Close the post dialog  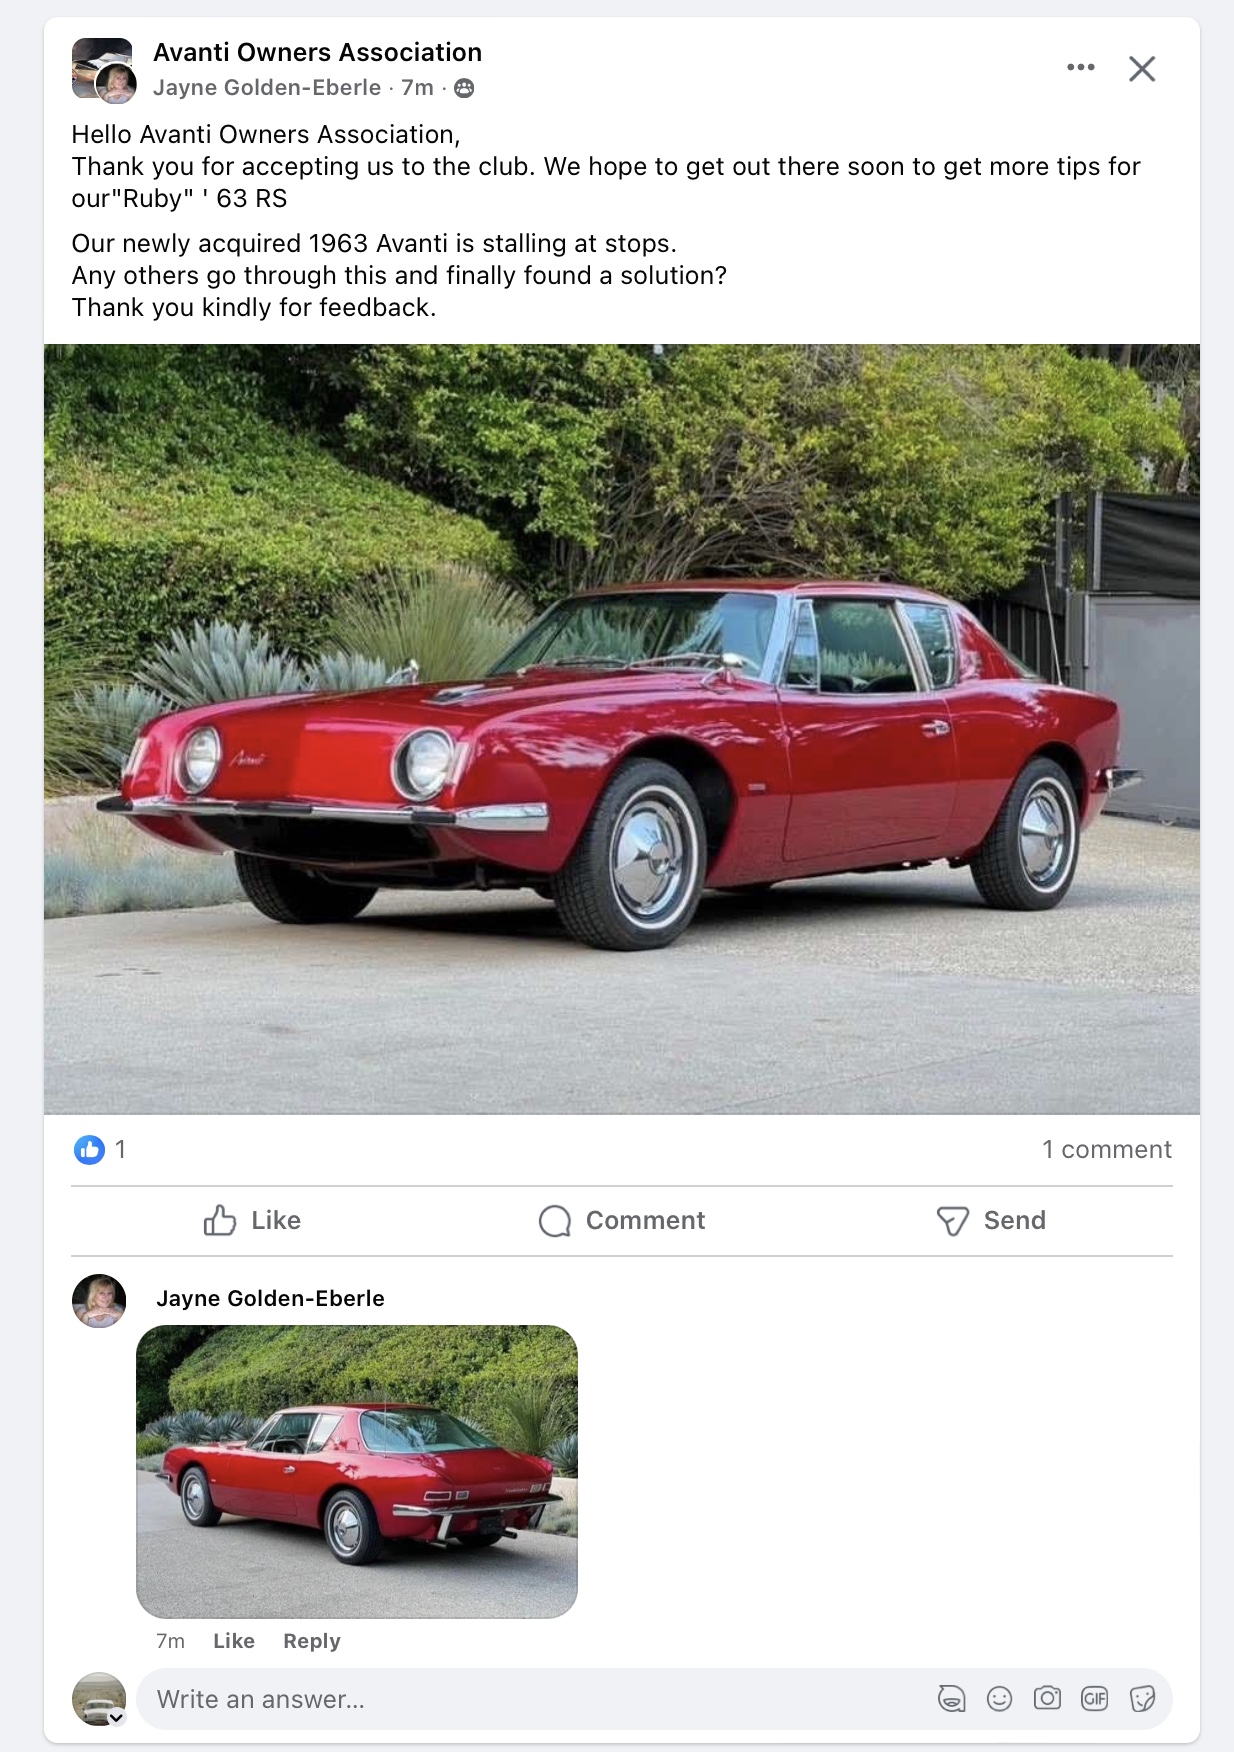coord(1142,69)
